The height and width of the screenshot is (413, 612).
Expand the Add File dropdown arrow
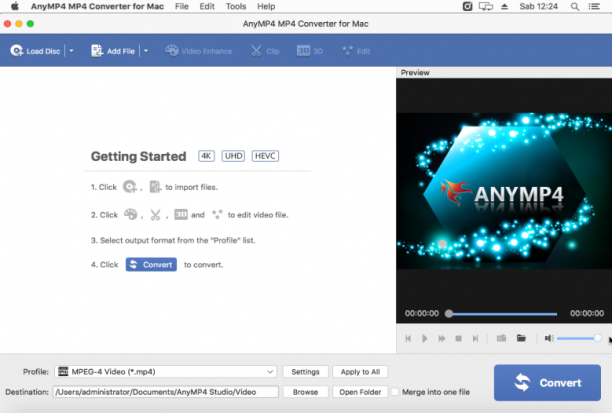click(x=146, y=51)
